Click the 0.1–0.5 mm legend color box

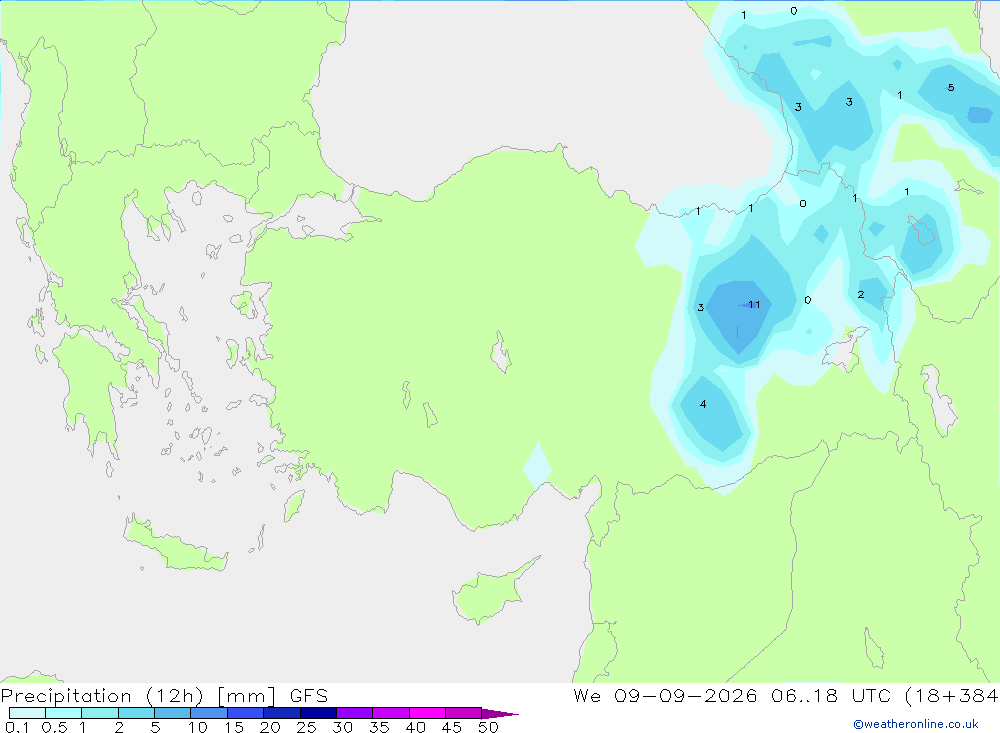coord(27,713)
